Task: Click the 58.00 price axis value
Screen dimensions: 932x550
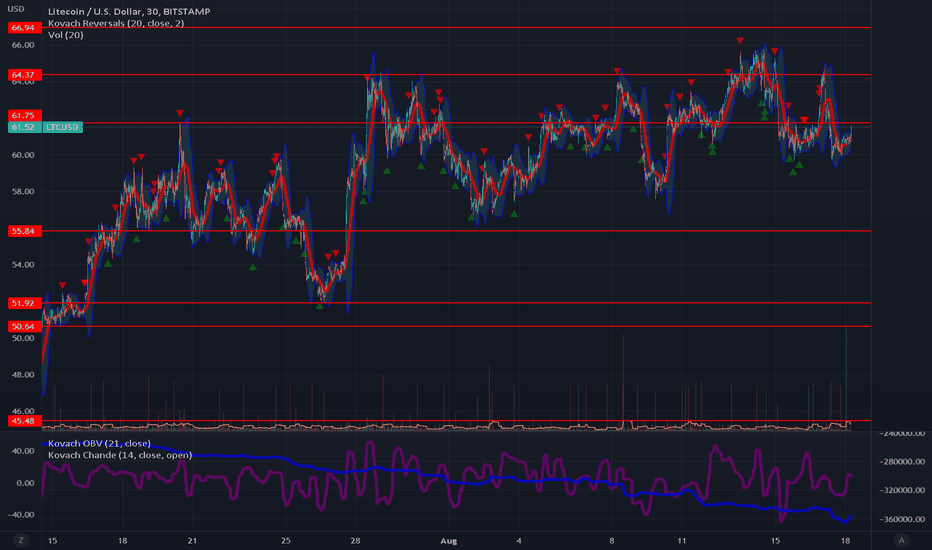Action: tap(23, 191)
